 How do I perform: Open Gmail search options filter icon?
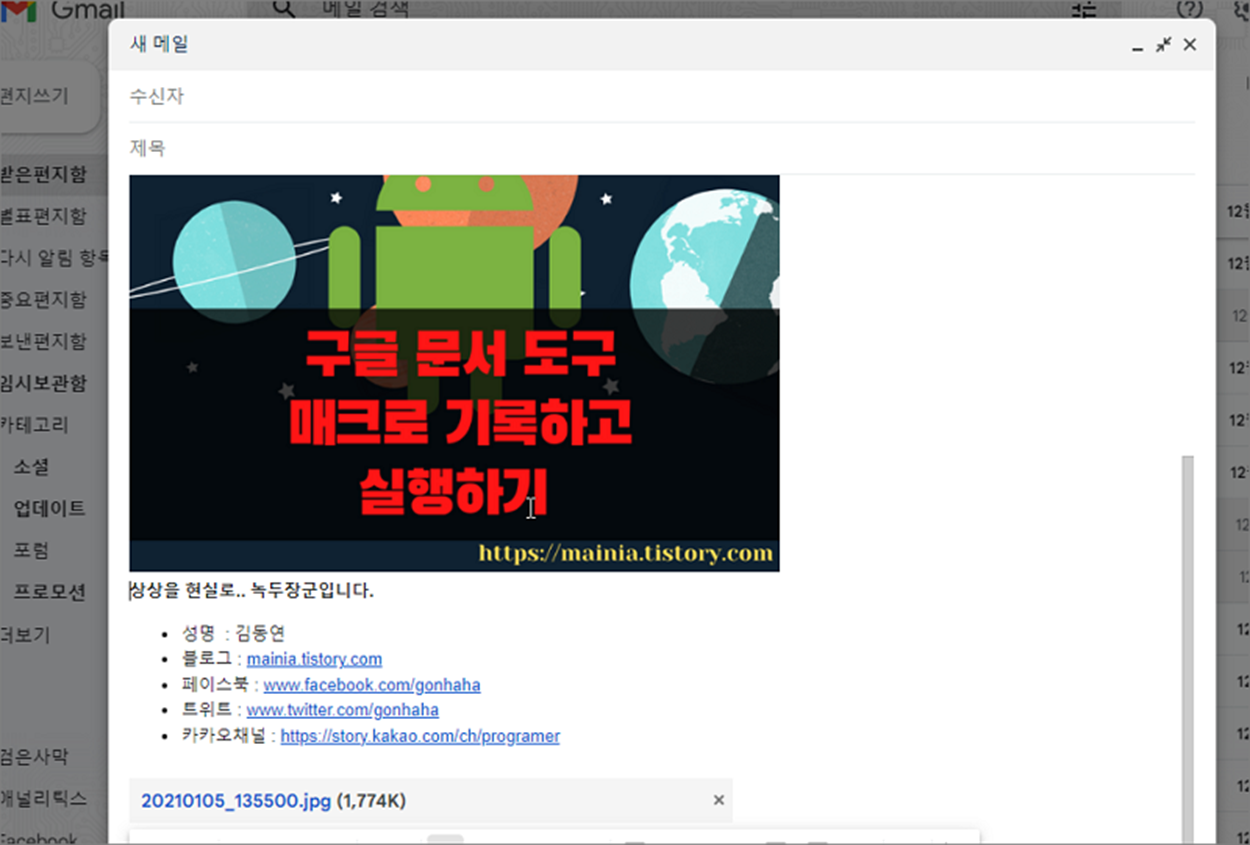(1084, 10)
